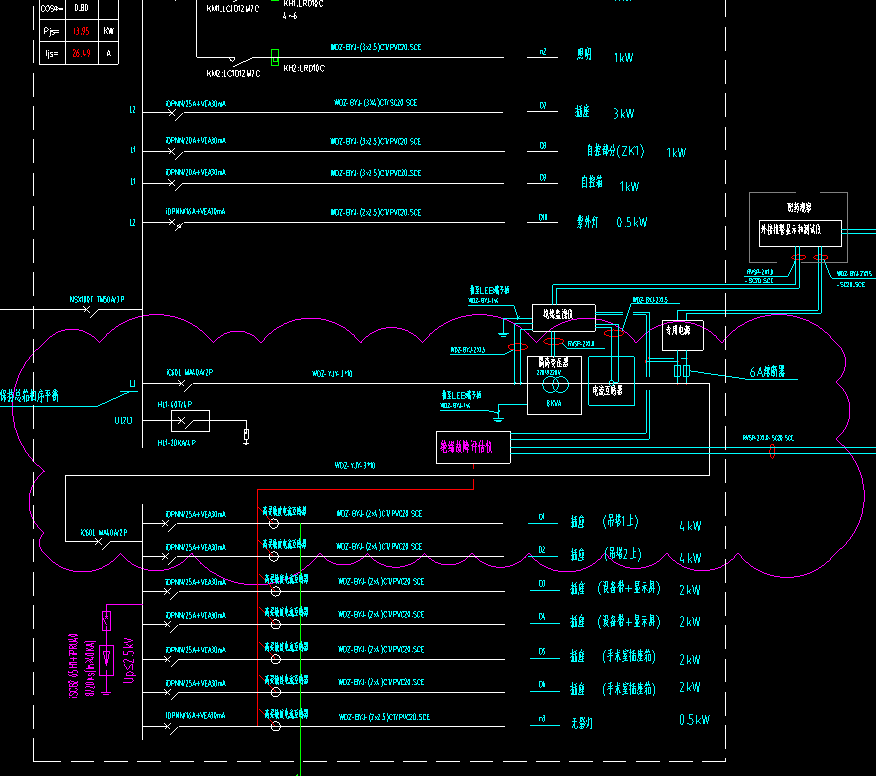Click the red ellipse on the RVSP-2X1.0-SC20 cable
The height and width of the screenshot is (776, 876).
click(x=772, y=451)
